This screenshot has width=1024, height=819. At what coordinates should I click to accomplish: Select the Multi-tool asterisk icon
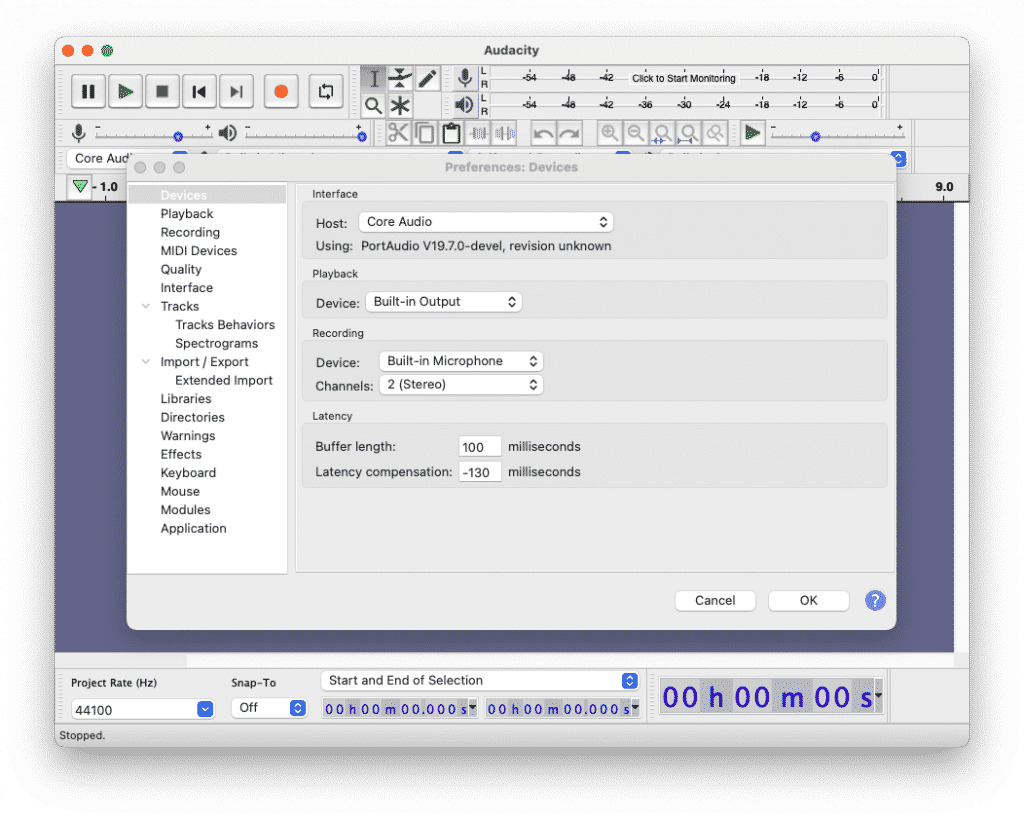[400, 105]
